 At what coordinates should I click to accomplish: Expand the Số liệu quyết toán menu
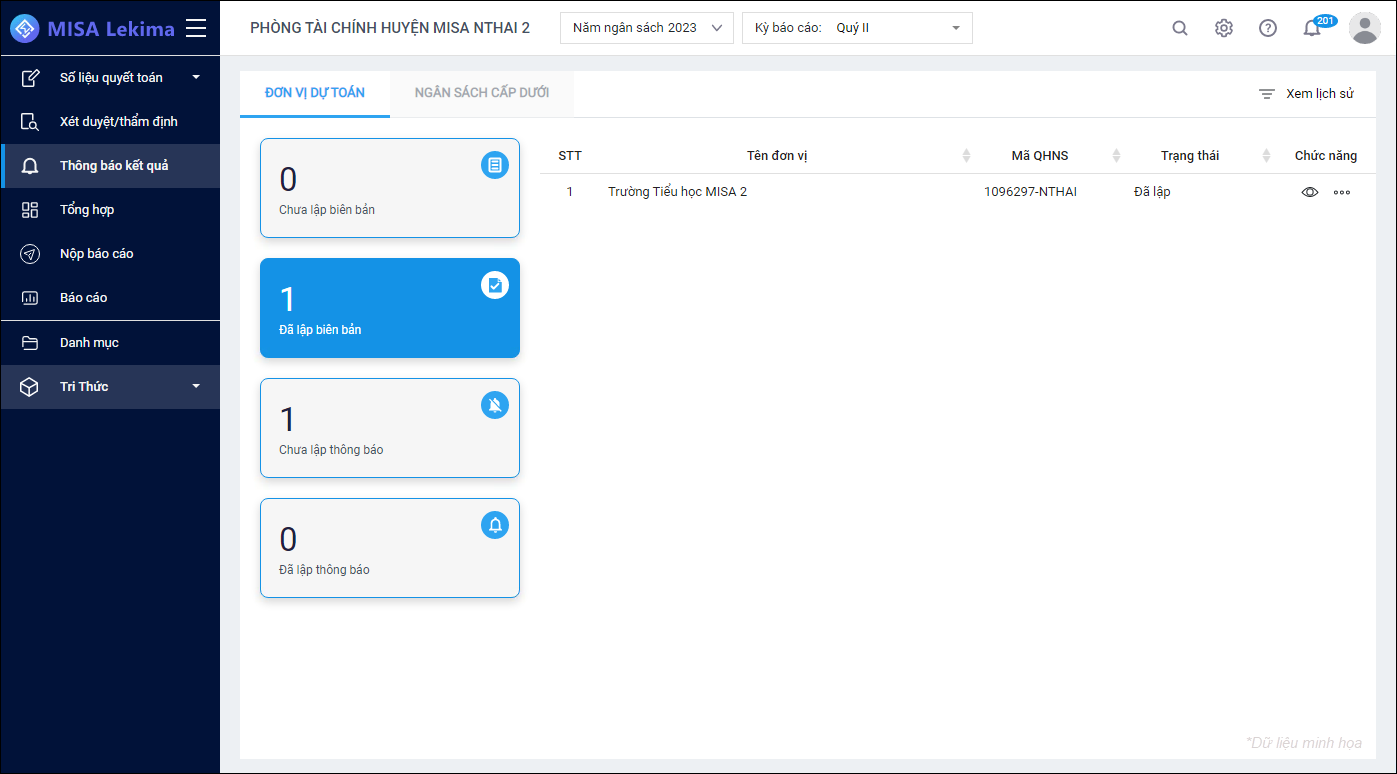(110, 77)
